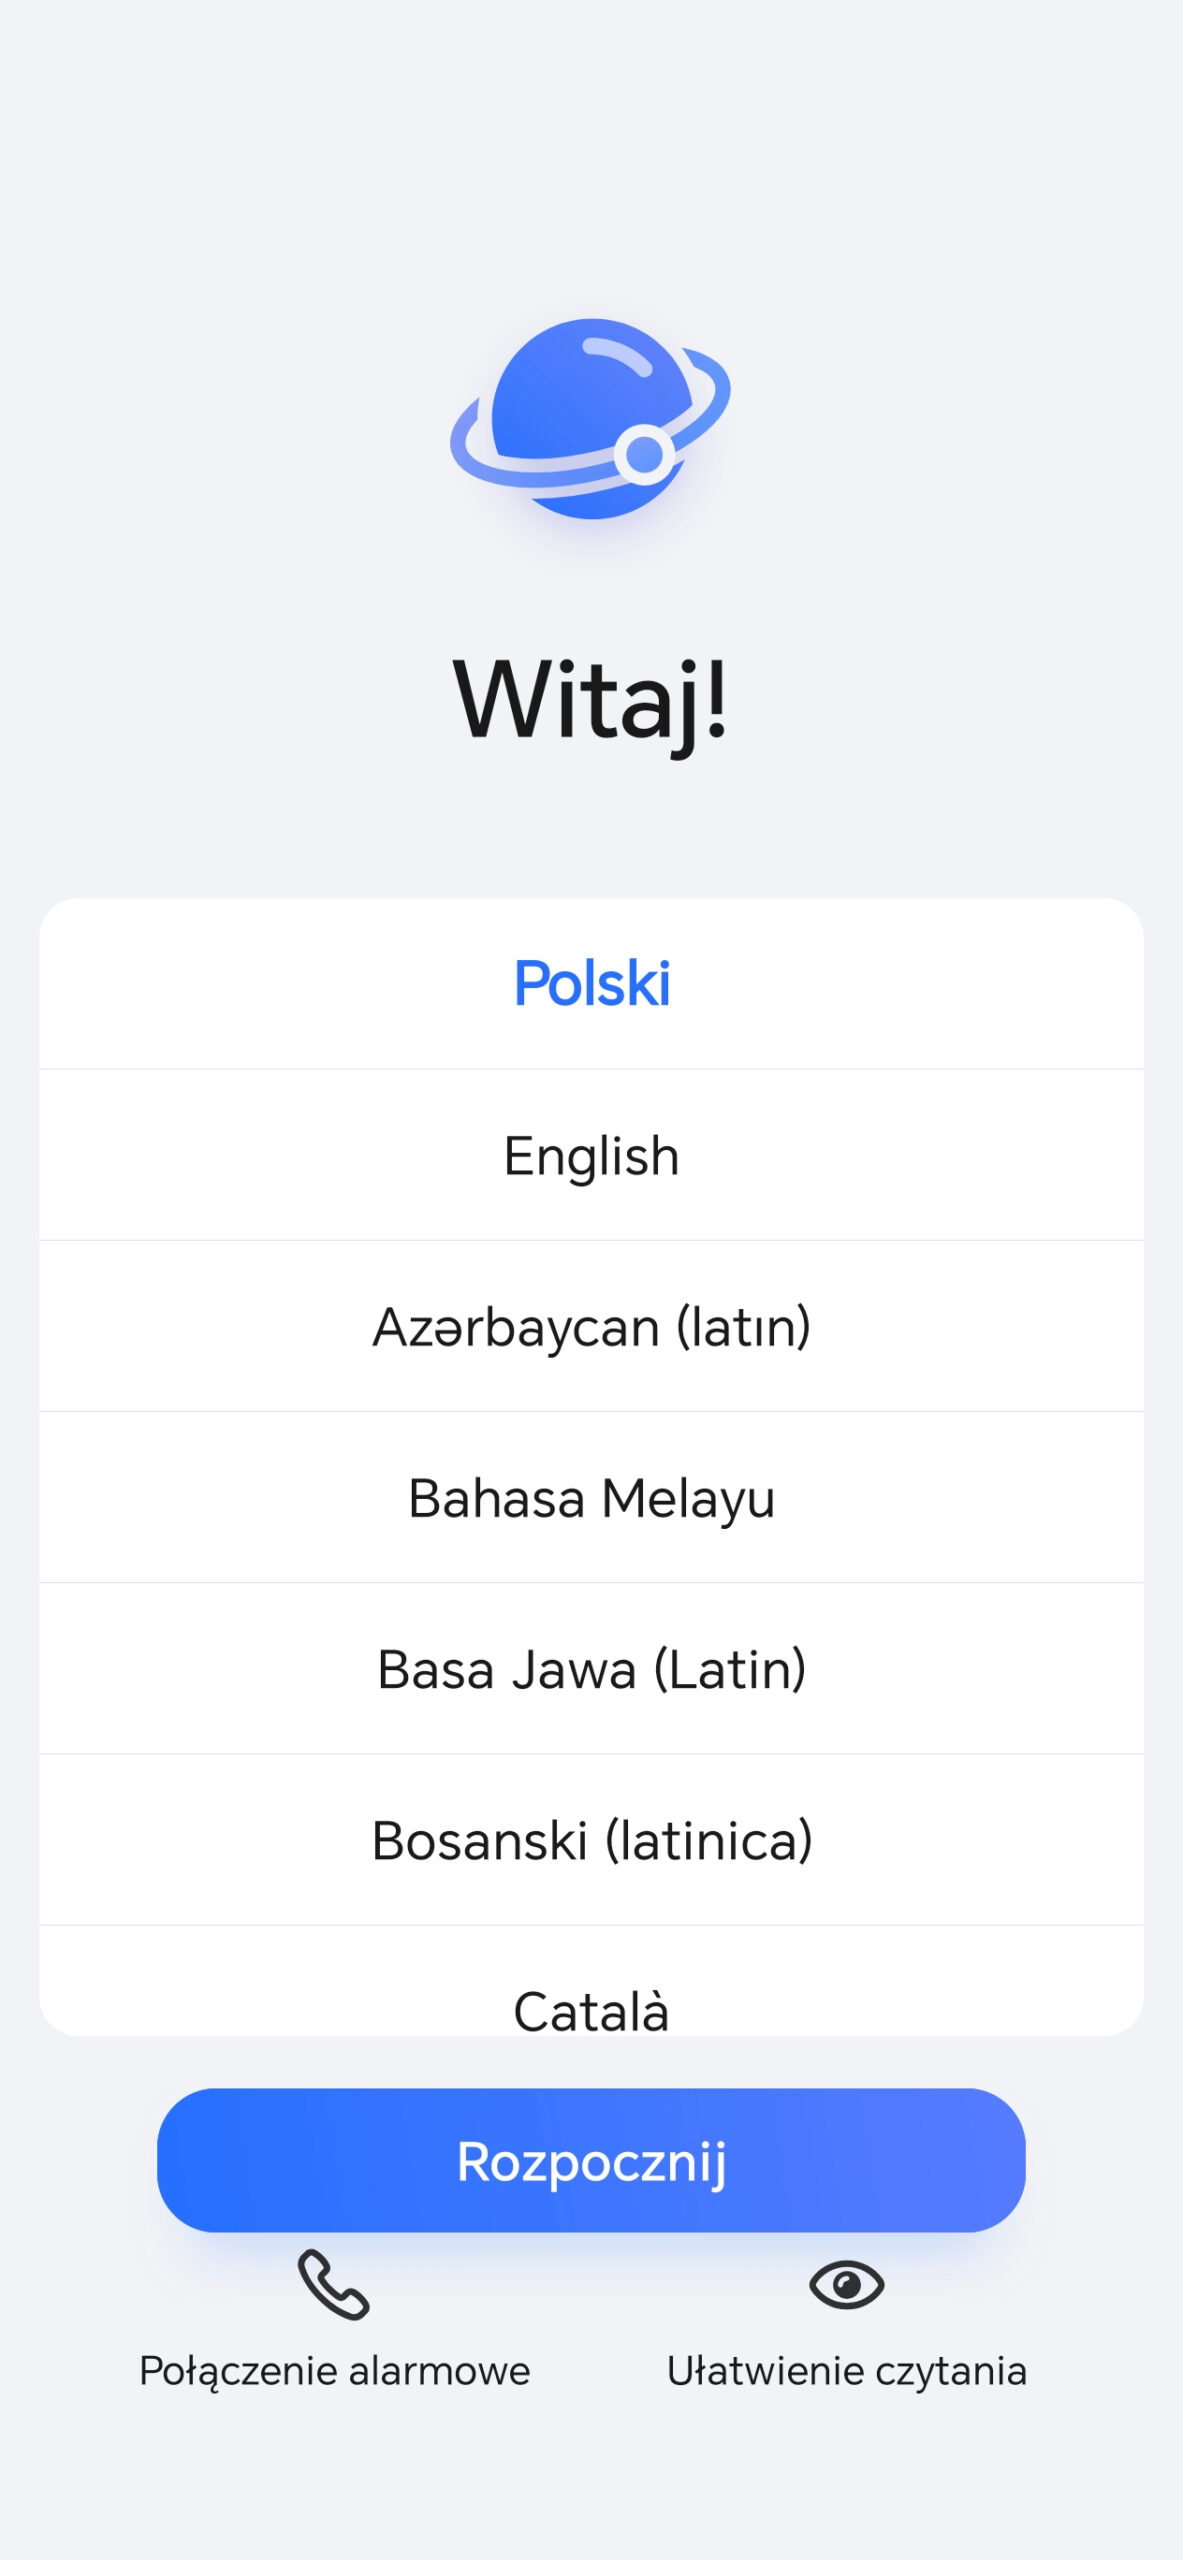Image resolution: width=1183 pixels, height=2560 pixels.
Task: Choose Basa Jawa (Latin) option
Action: click(x=591, y=1669)
